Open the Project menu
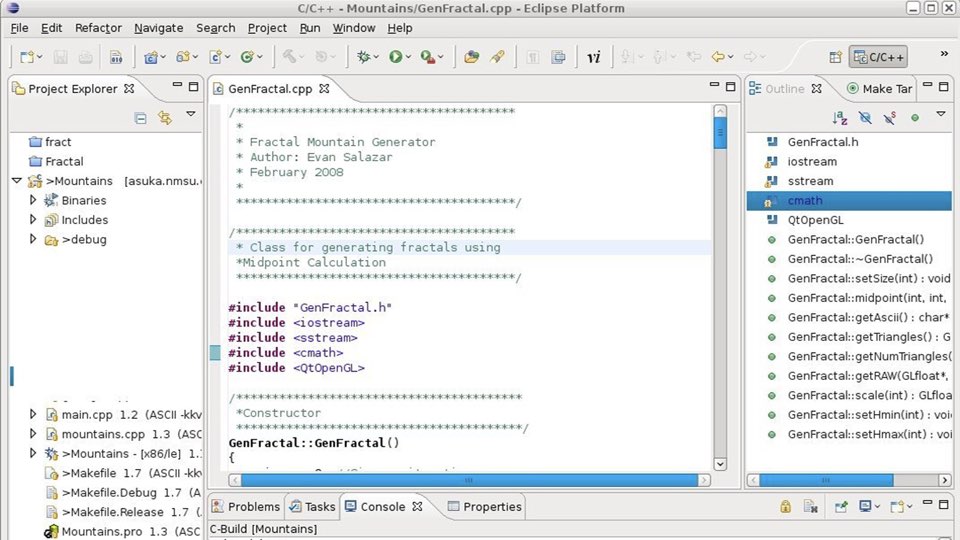This screenshot has width=960, height=540. [x=267, y=28]
